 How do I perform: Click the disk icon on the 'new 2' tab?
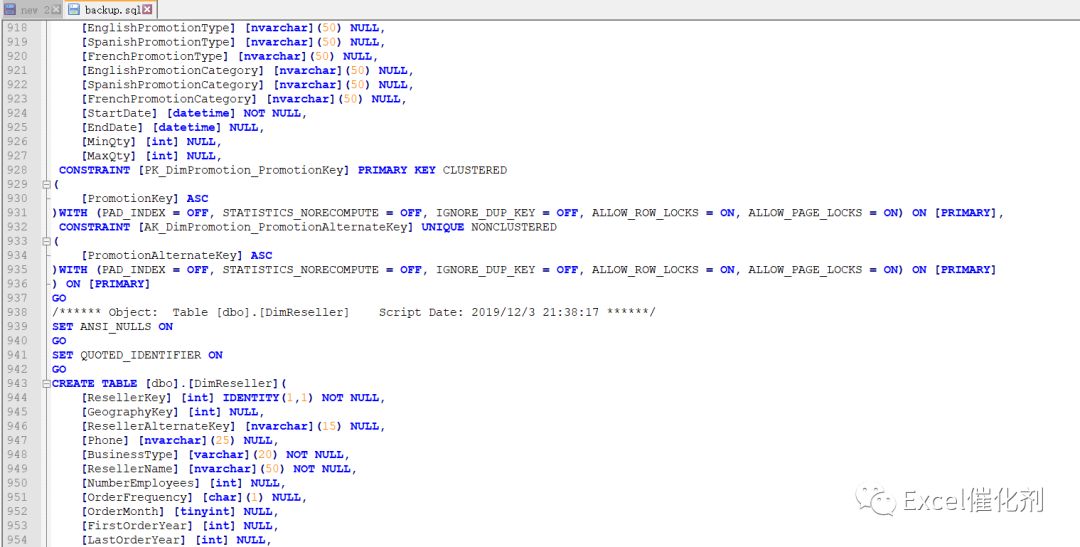[10, 10]
